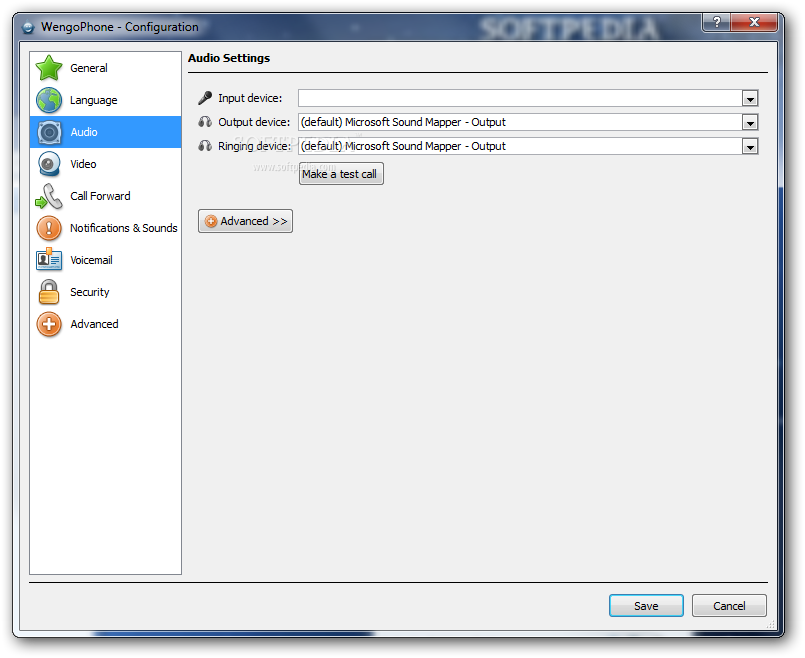
Task: Click the Input device: label
Action: (250, 98)
